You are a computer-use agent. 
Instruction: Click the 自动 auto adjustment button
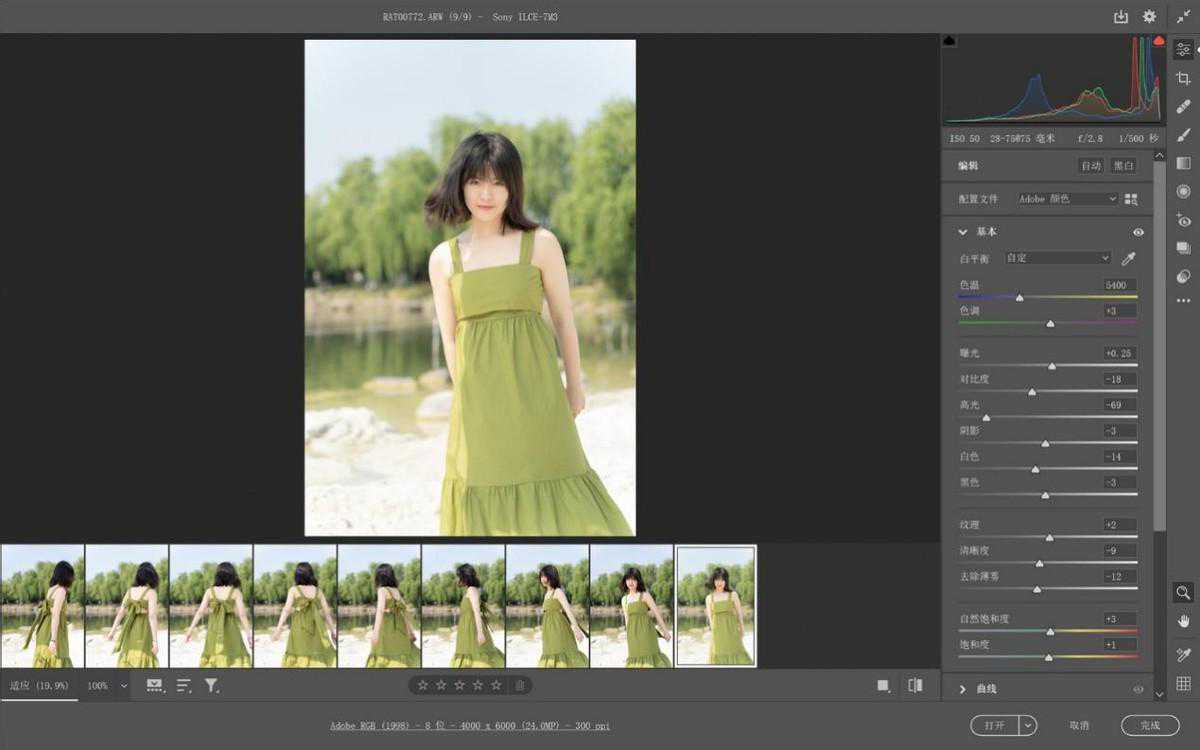(x=1090, y=166)
